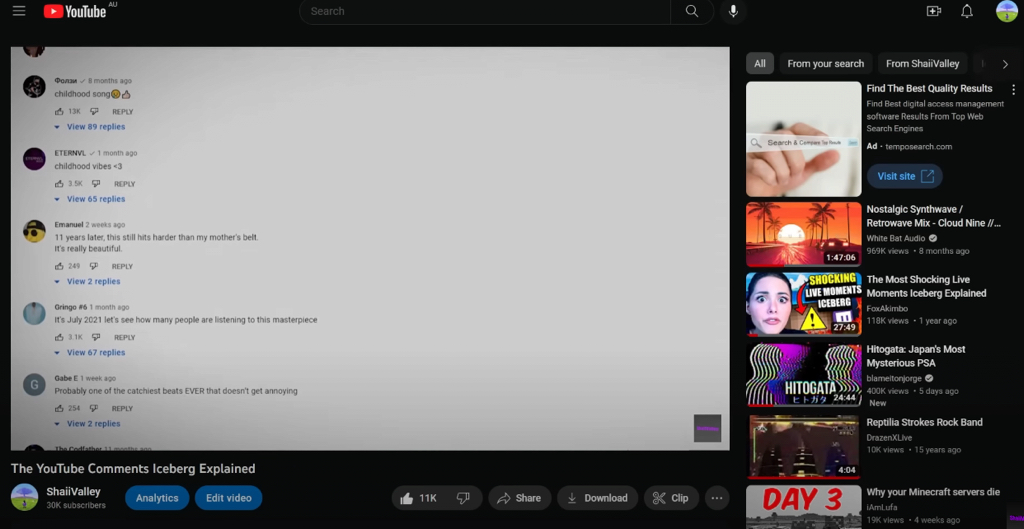Click the Clip button

(671, 498)
